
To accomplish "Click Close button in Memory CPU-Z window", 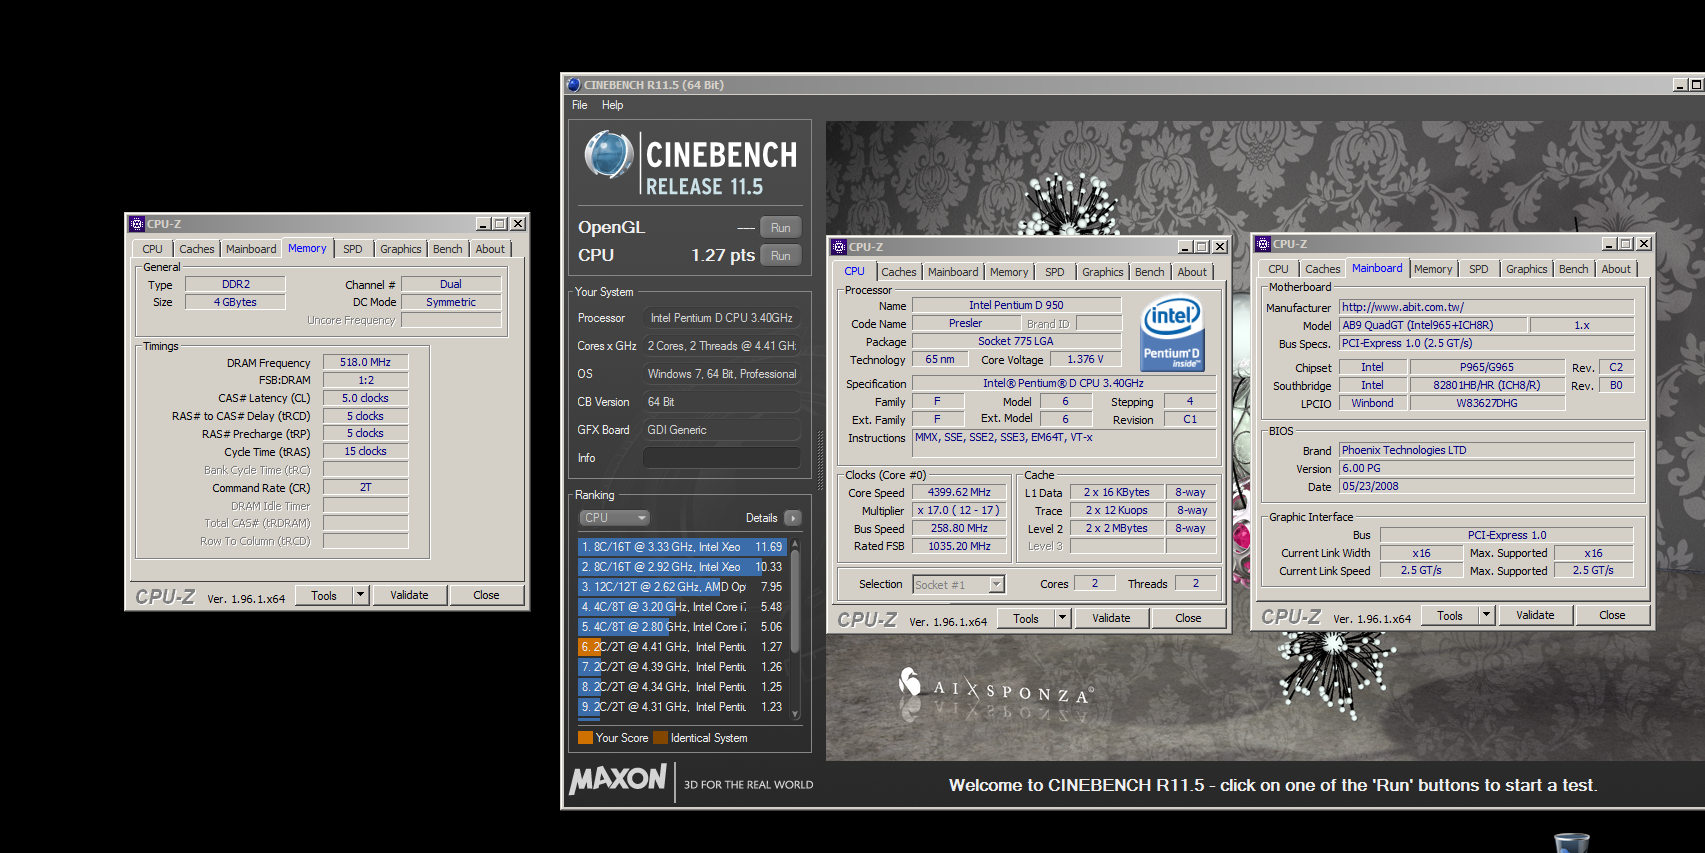I will click(x=486, y=595).
